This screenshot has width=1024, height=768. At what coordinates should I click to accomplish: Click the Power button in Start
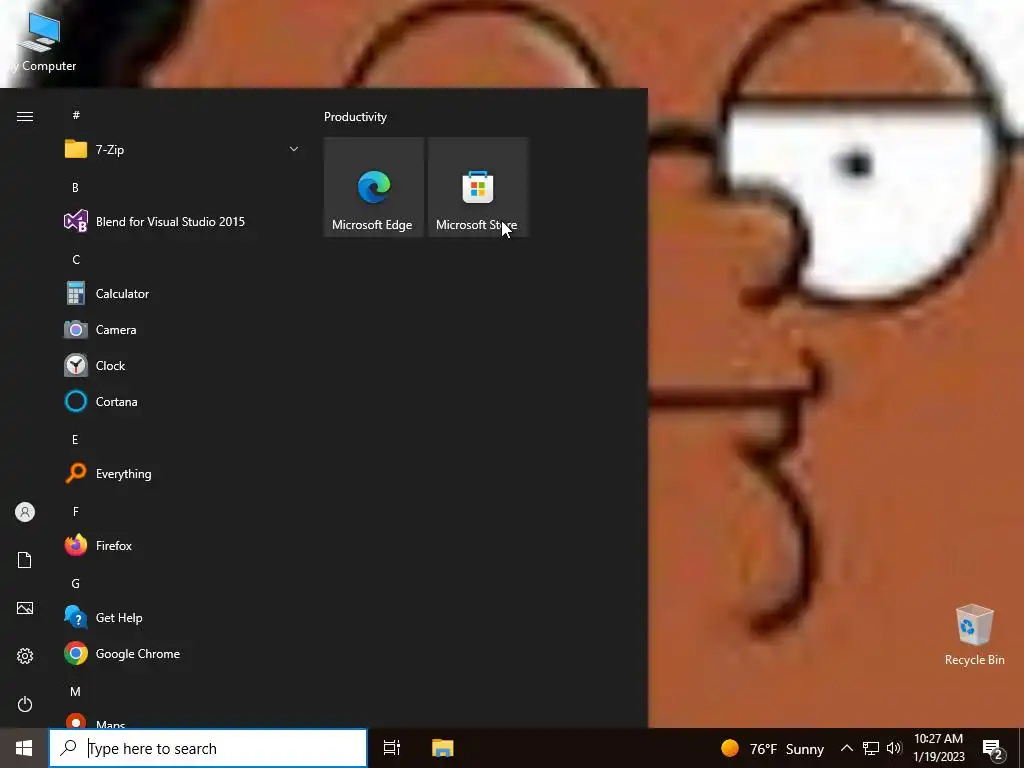25,704
